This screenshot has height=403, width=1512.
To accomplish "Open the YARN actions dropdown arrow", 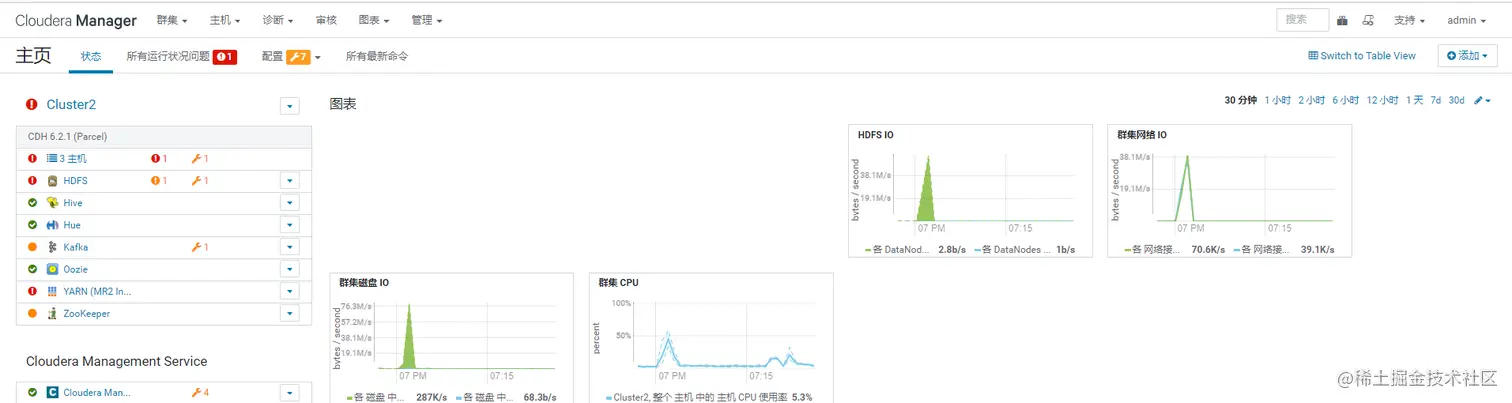I will point(289,291).
